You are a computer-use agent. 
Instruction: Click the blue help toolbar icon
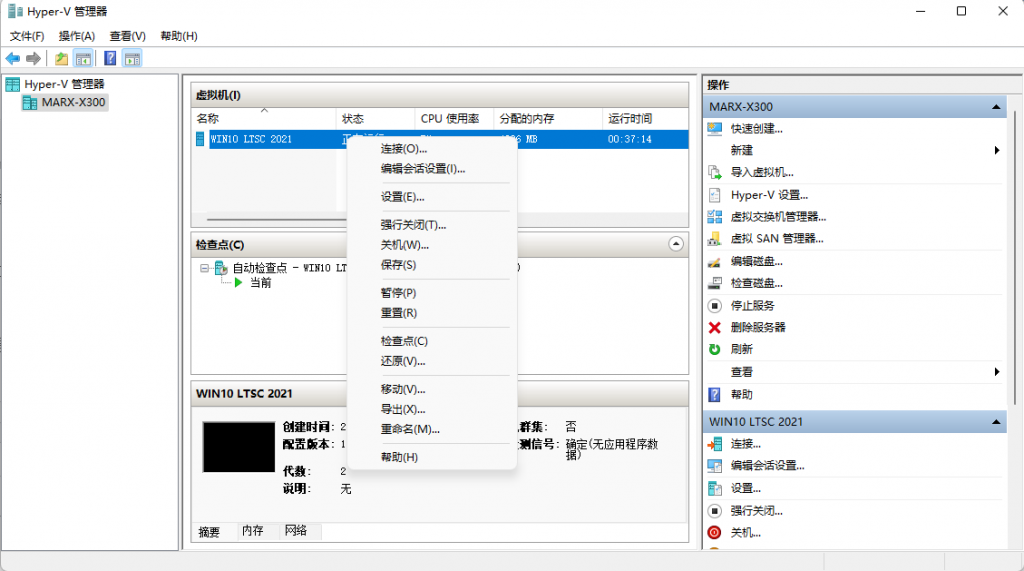coord(110,58)
